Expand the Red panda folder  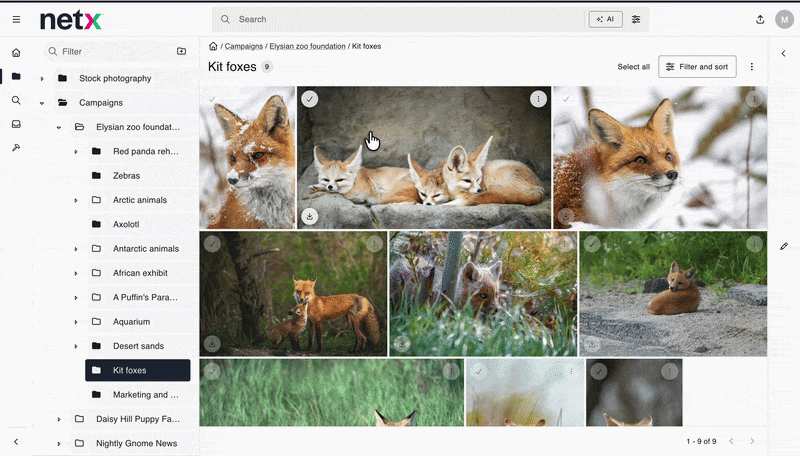point(76,151)
